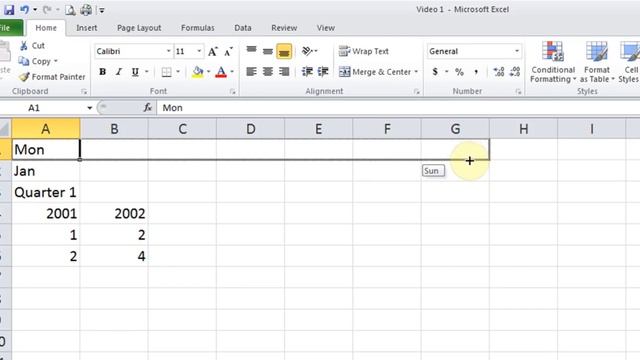Switch to the Insert tab
This screenshot has height=360, width=640.
point(87,28)
